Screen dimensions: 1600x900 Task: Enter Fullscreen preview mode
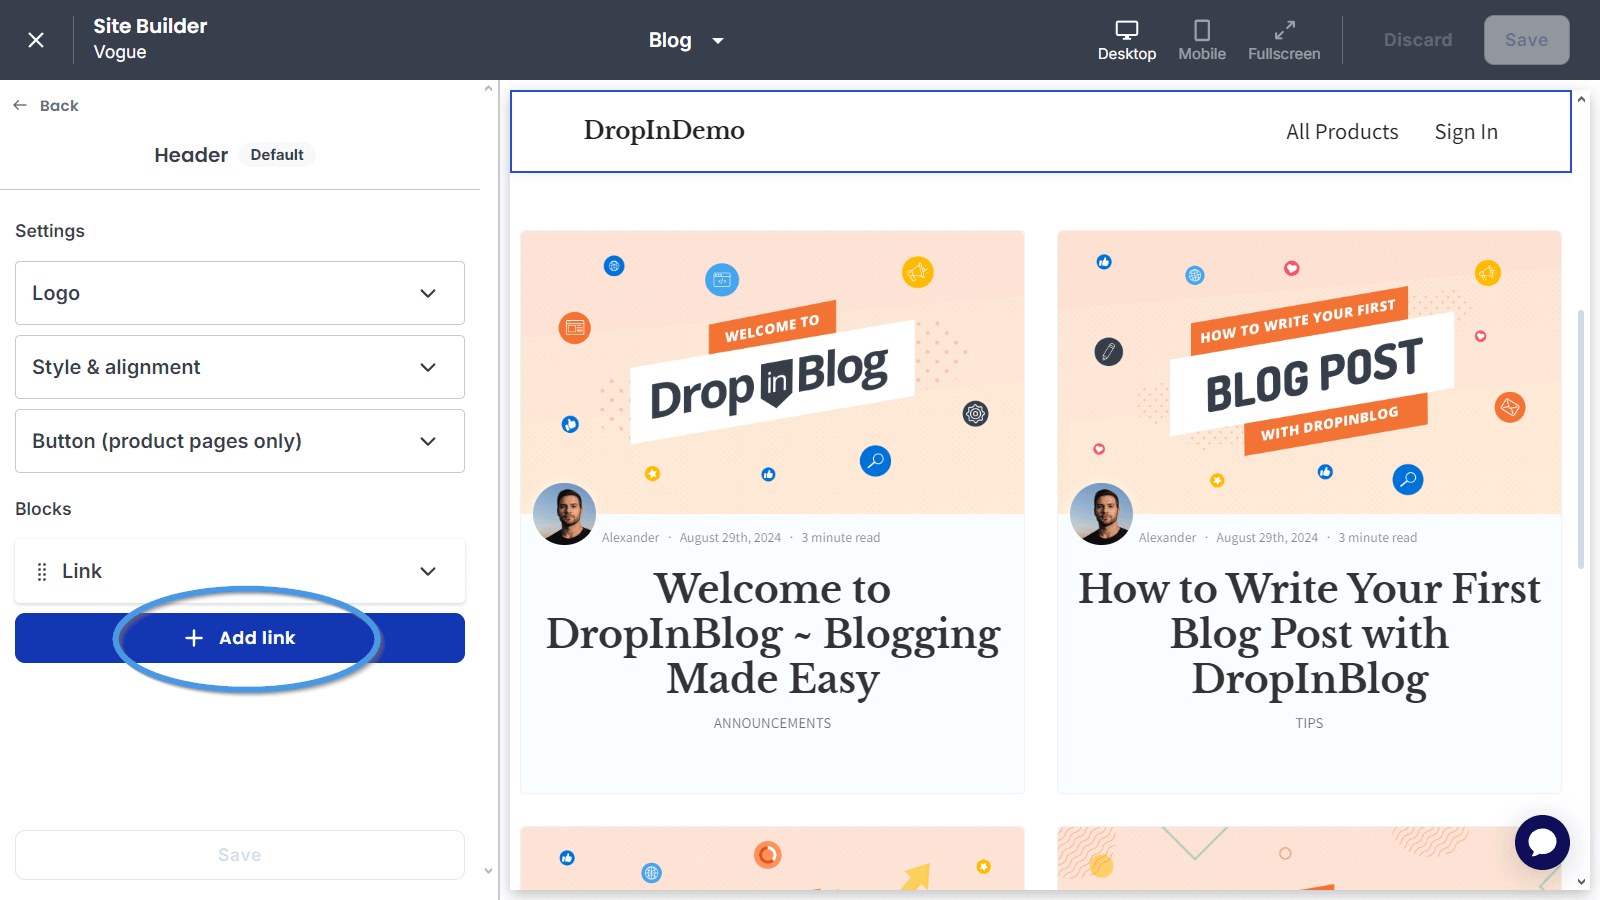coord(1284,40)
